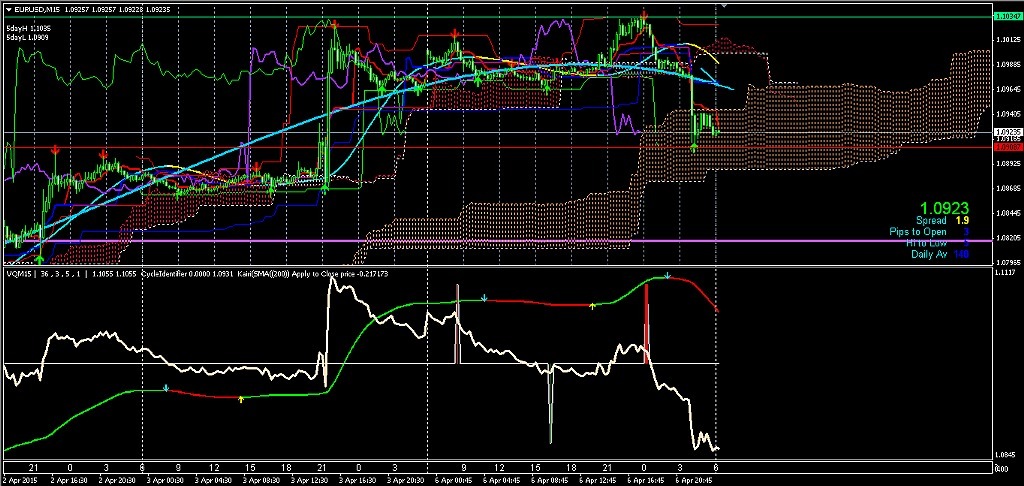Click the chart shift triangle at top

click(722, 6)
